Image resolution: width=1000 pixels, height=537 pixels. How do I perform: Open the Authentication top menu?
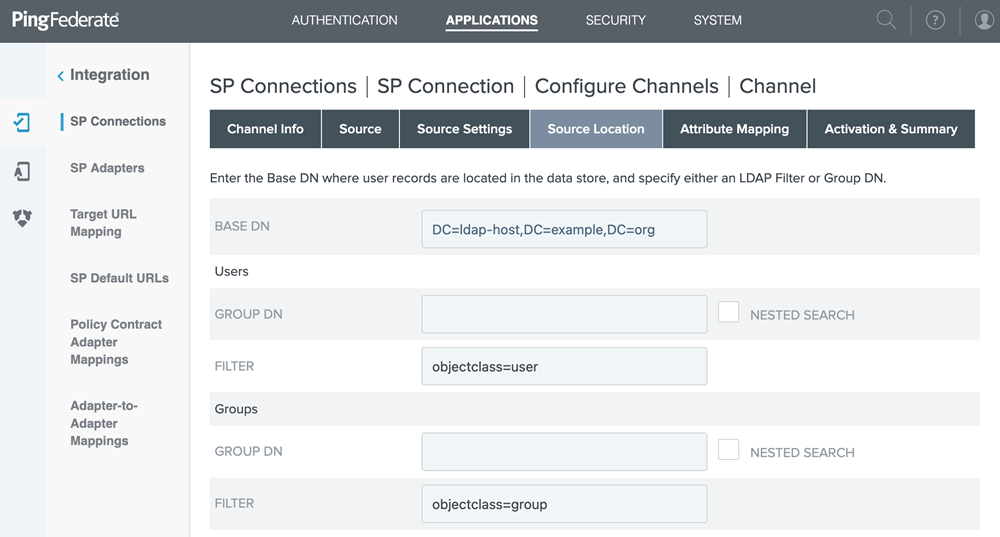(x=344, y=20)
